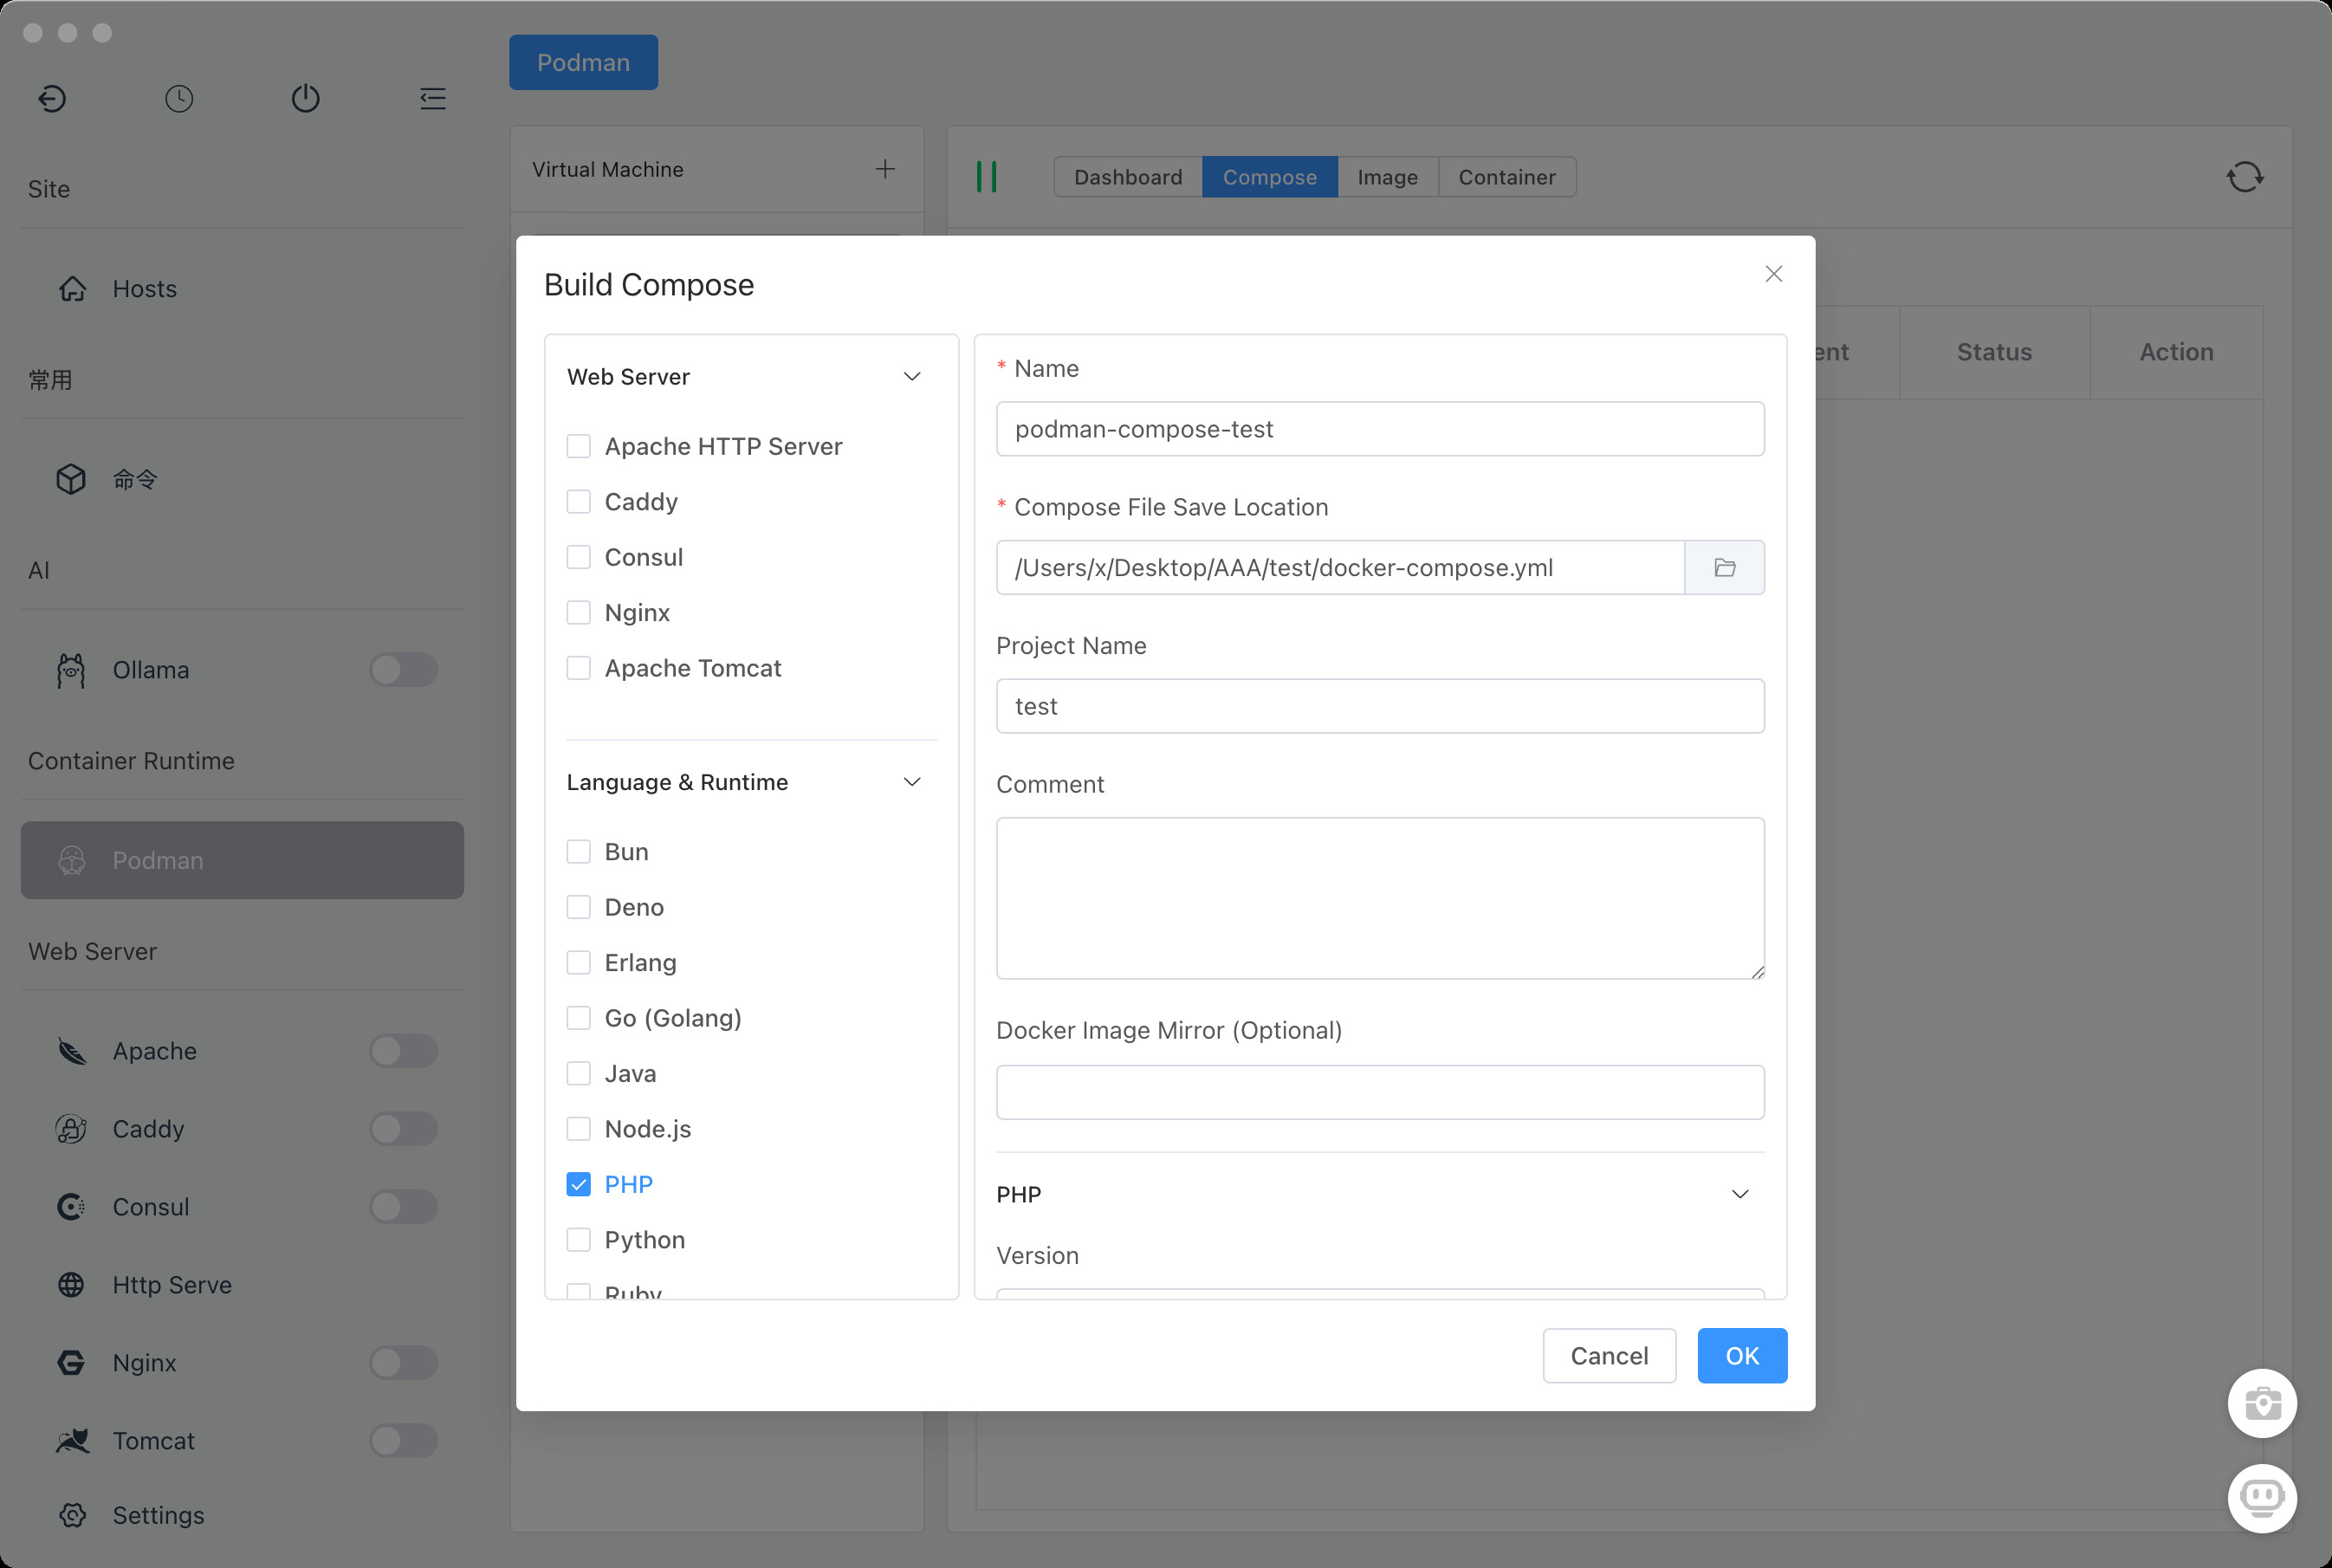
Task: Switch to the Image tab
Action: [1386, 177]
